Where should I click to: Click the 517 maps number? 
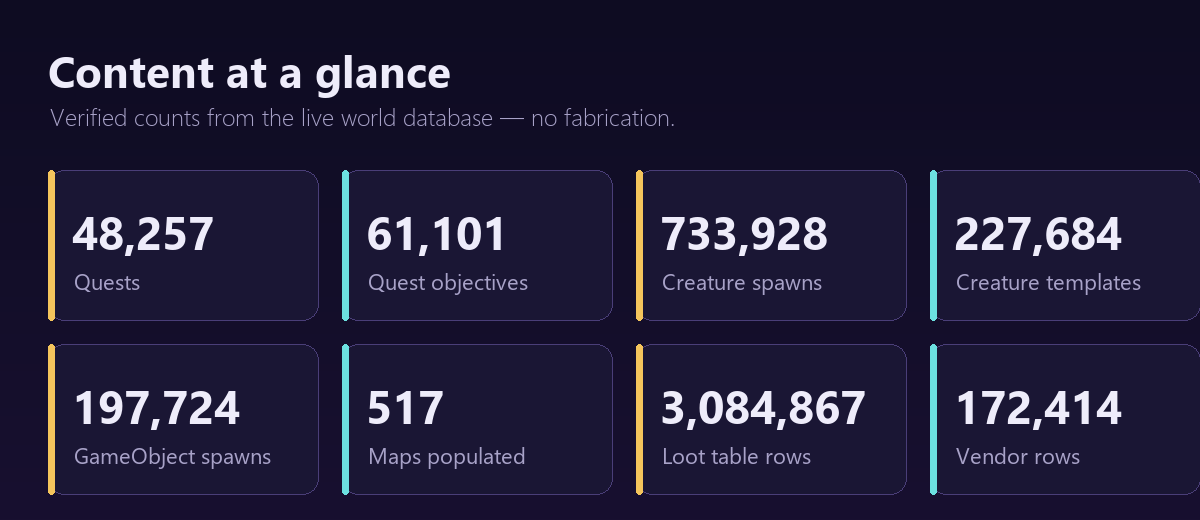click(406, 409)
